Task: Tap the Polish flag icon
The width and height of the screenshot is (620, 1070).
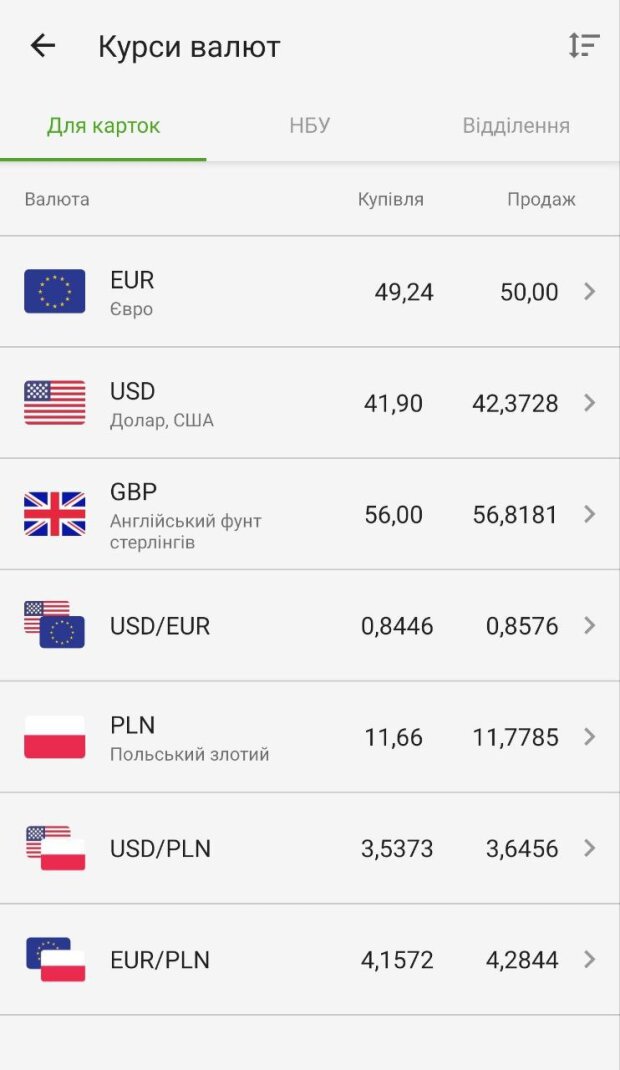Action: (x=55, y=737)
